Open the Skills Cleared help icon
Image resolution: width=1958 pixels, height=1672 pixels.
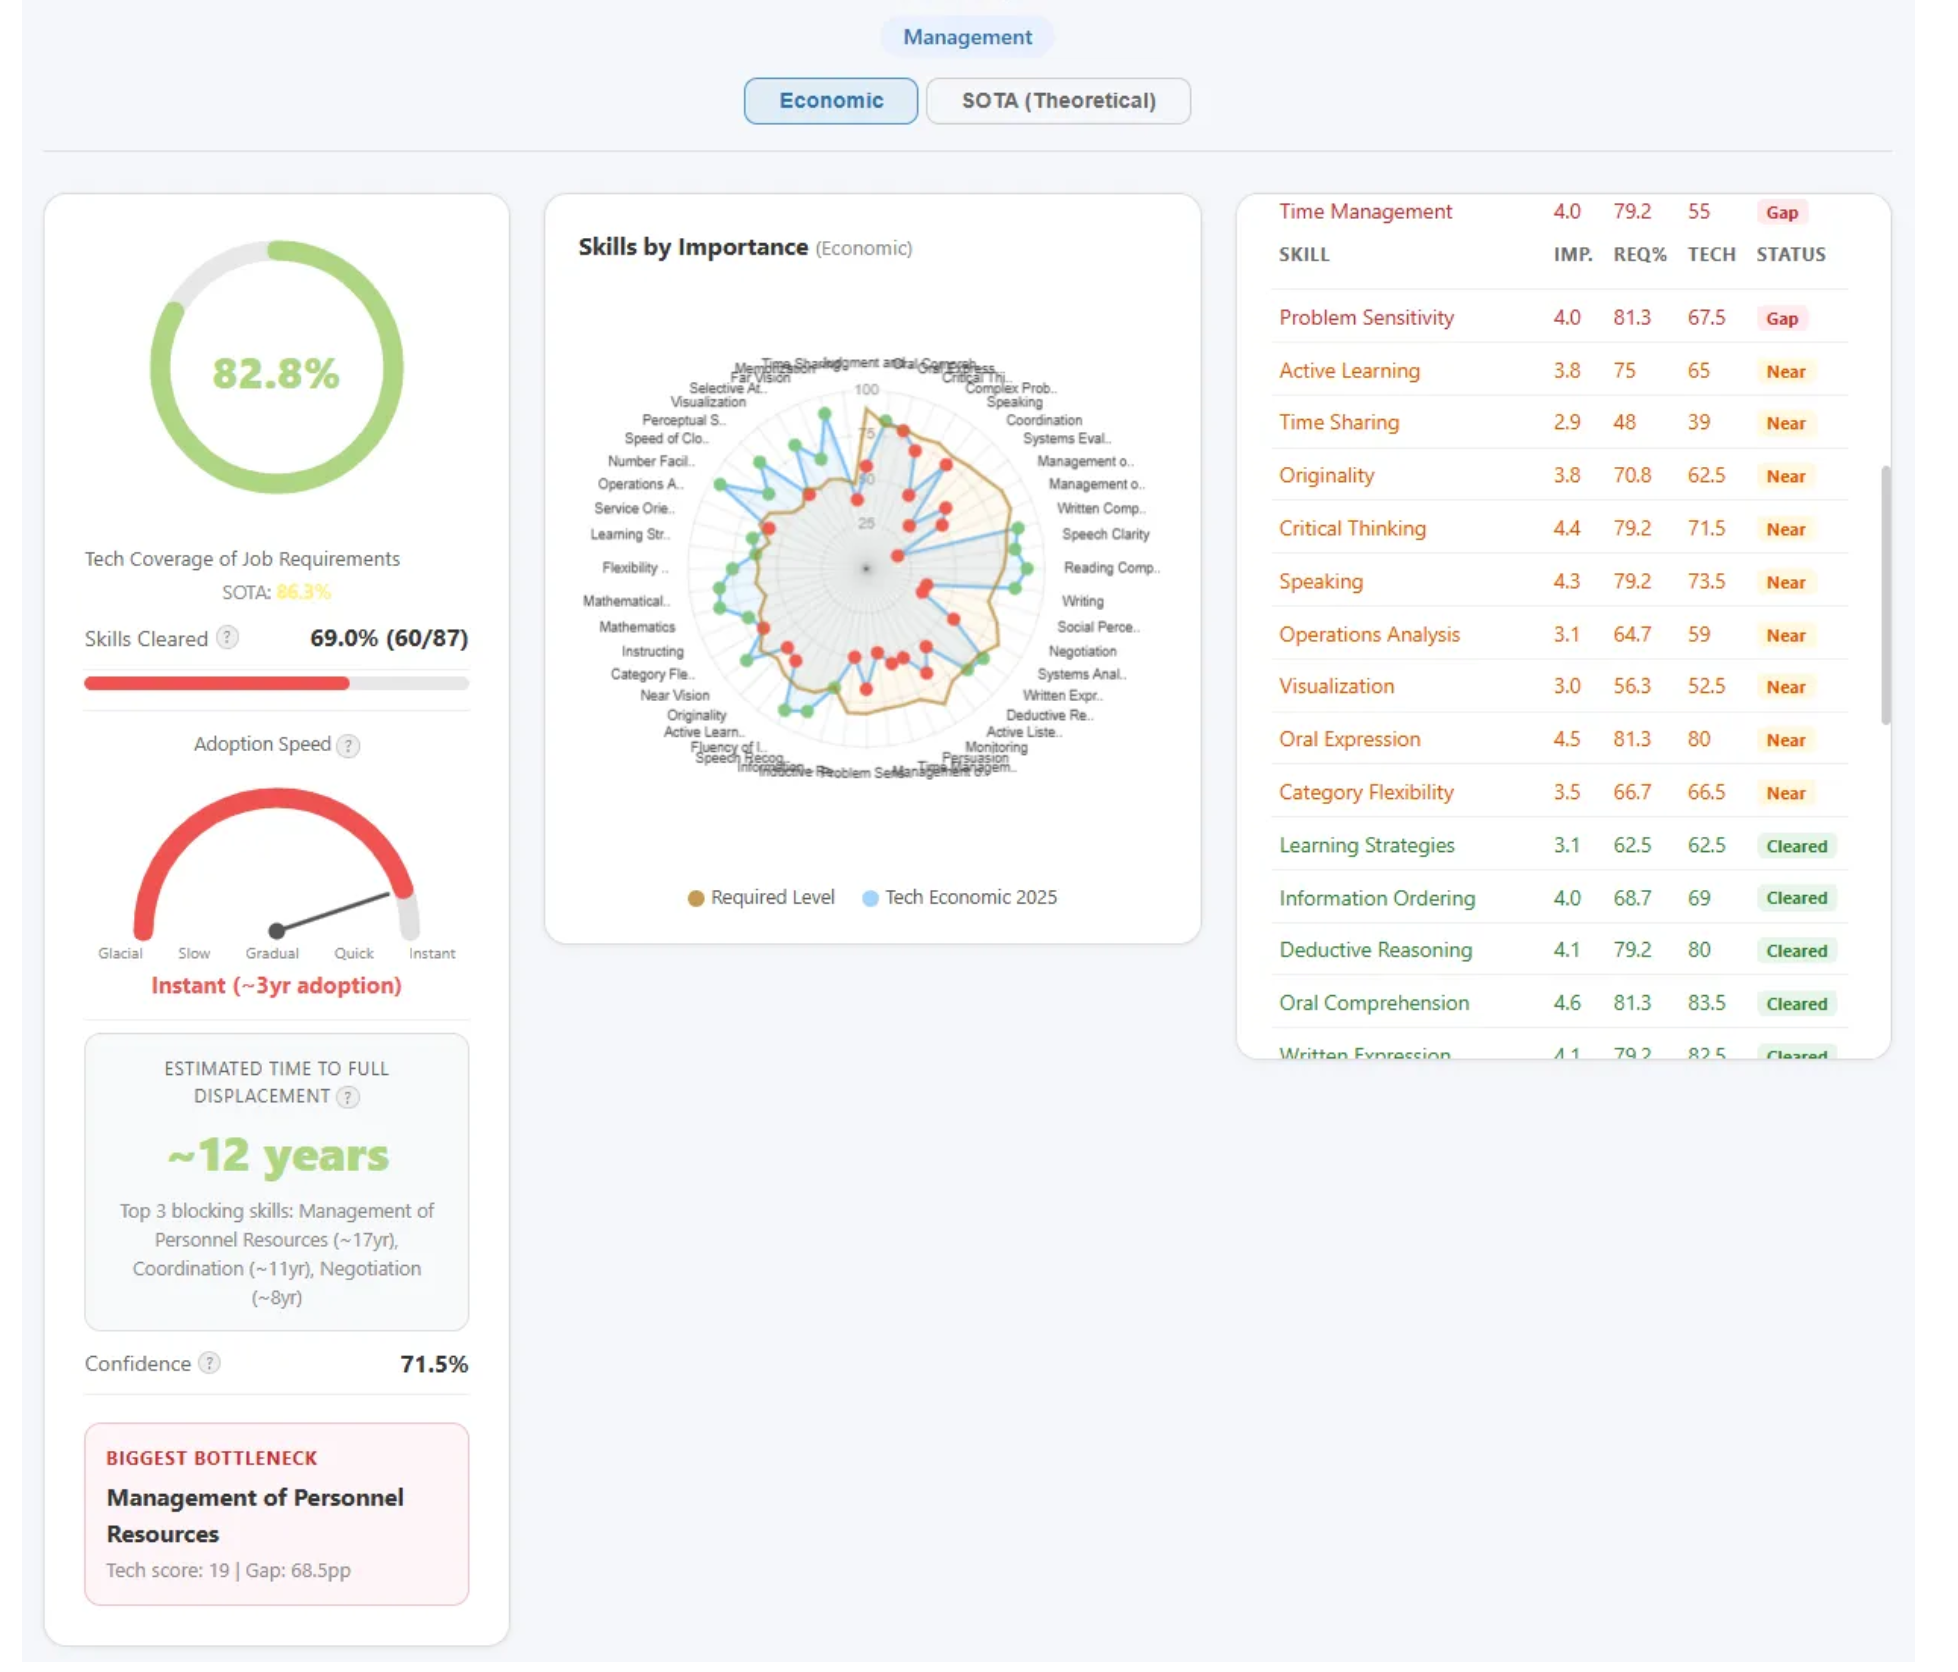tap(228, 637)
